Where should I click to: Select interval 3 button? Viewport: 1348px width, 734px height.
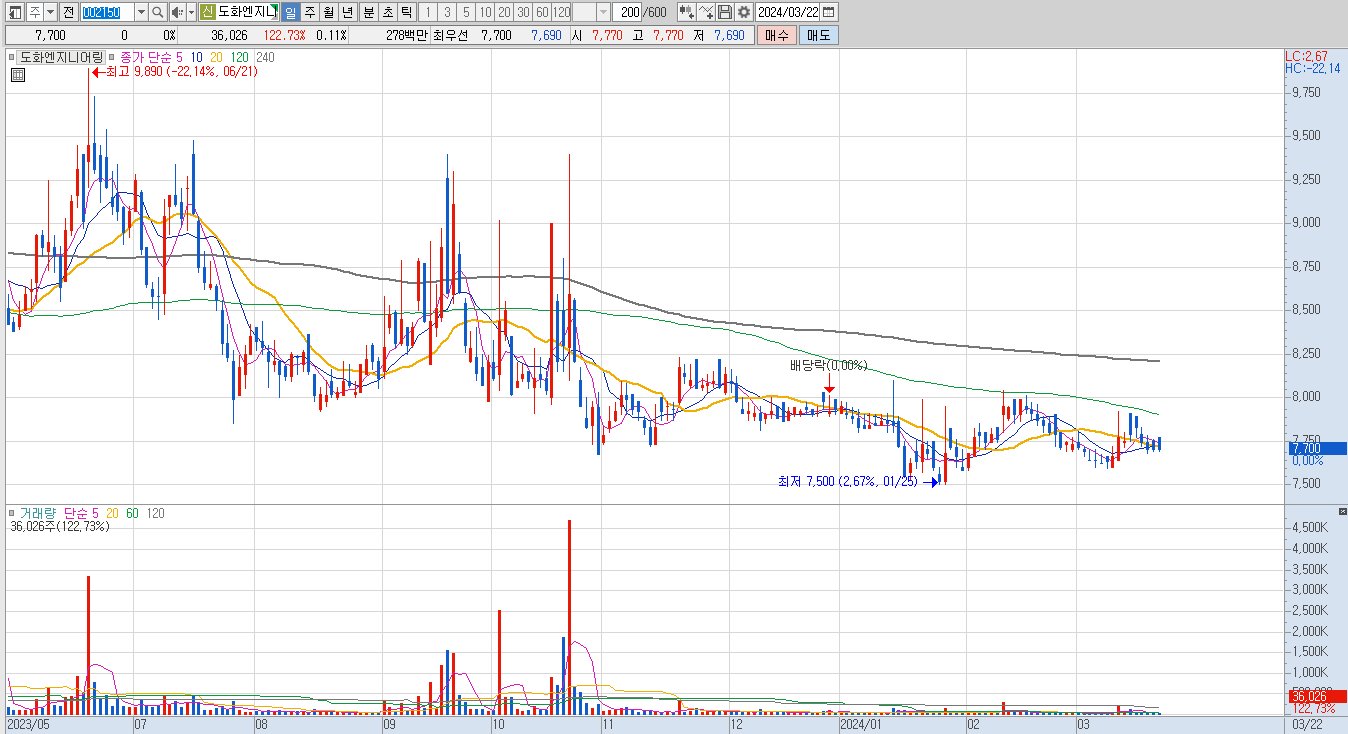446,12
